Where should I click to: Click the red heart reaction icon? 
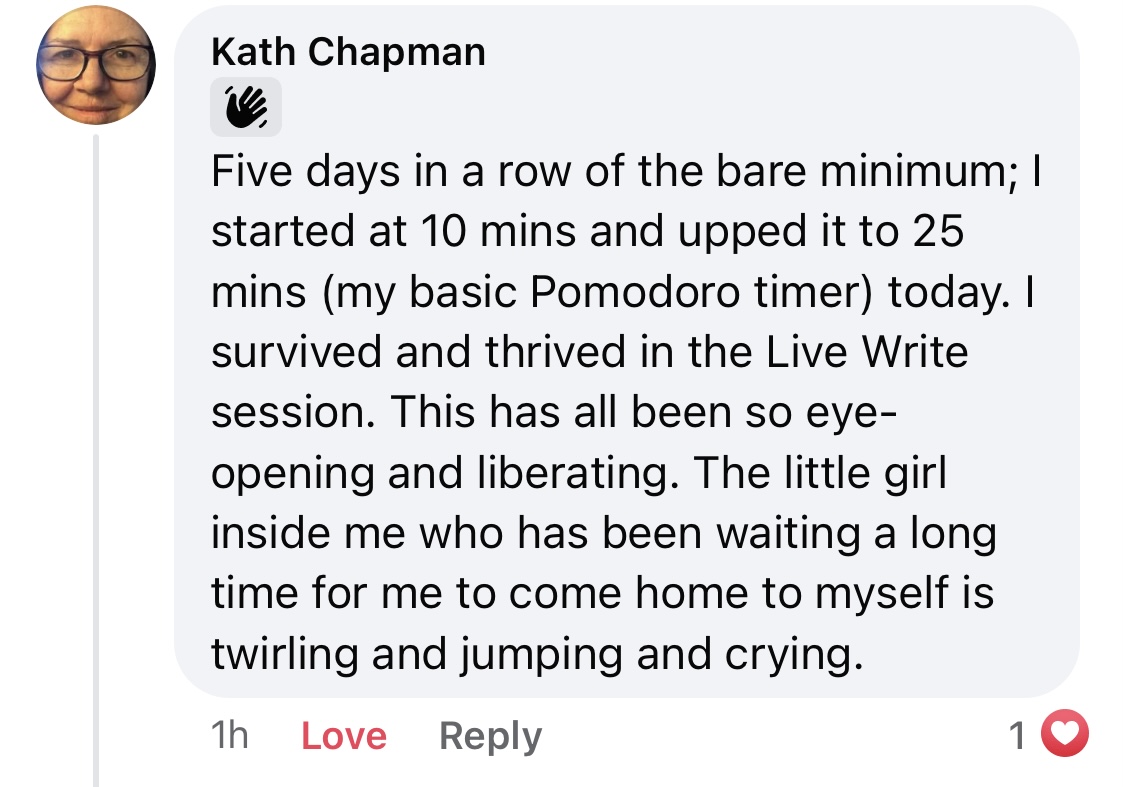tap(1064, 736)
